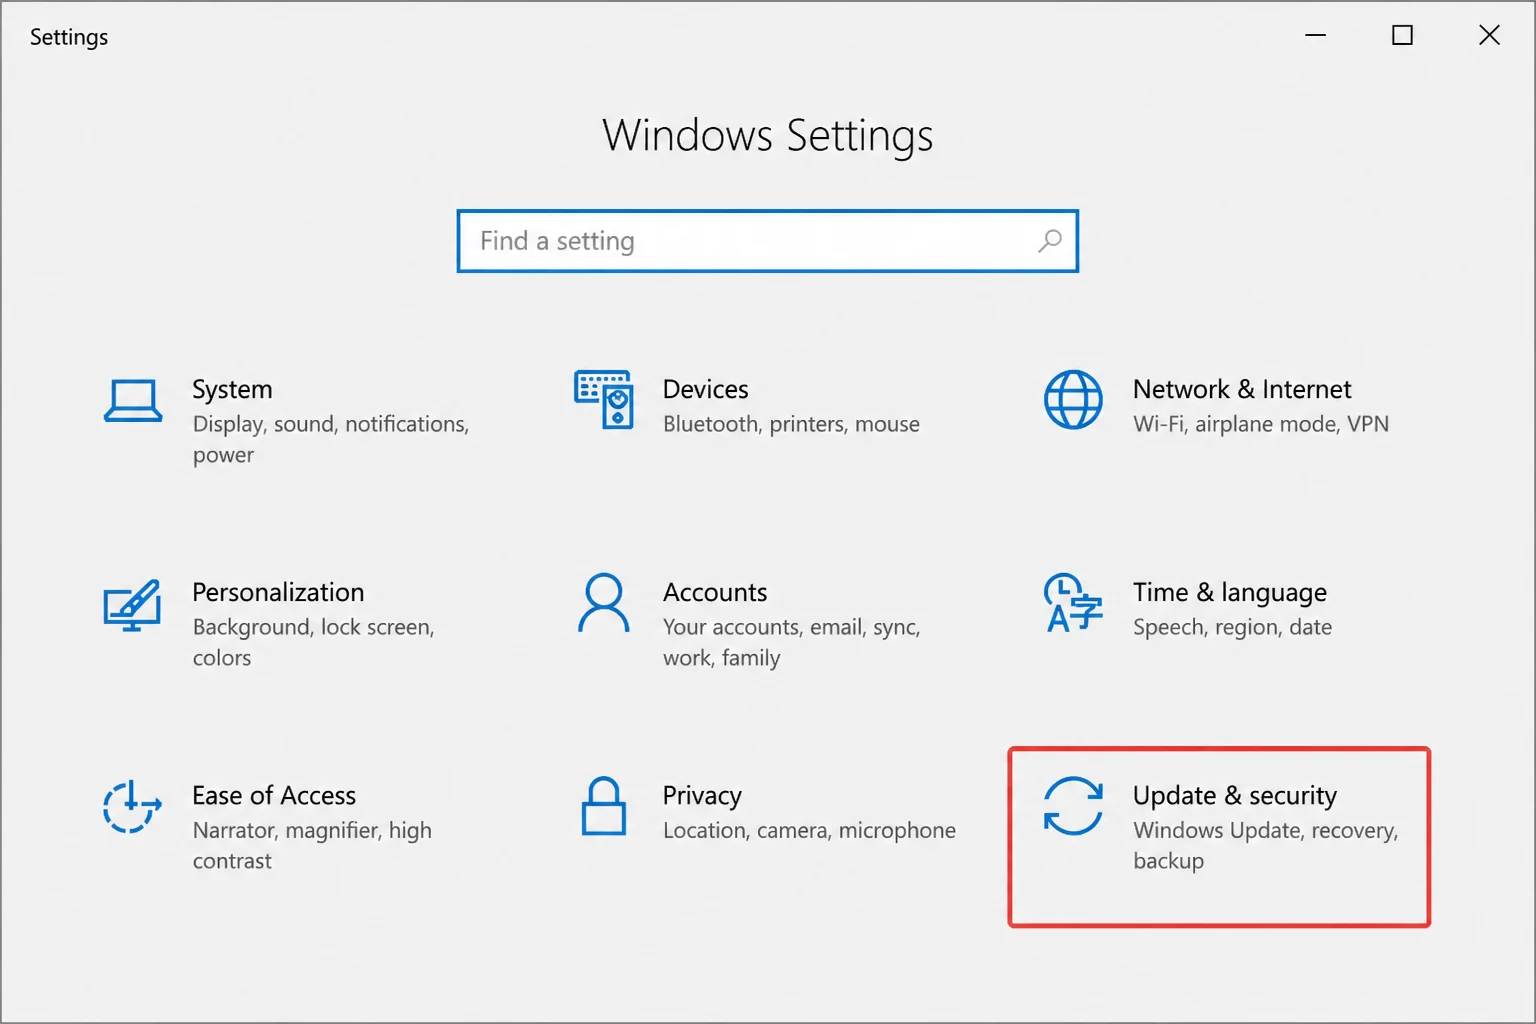Viewport: 1536px width, 1024px height.
Task: Select the Accounts title link
Action: (x=715, y=592)
